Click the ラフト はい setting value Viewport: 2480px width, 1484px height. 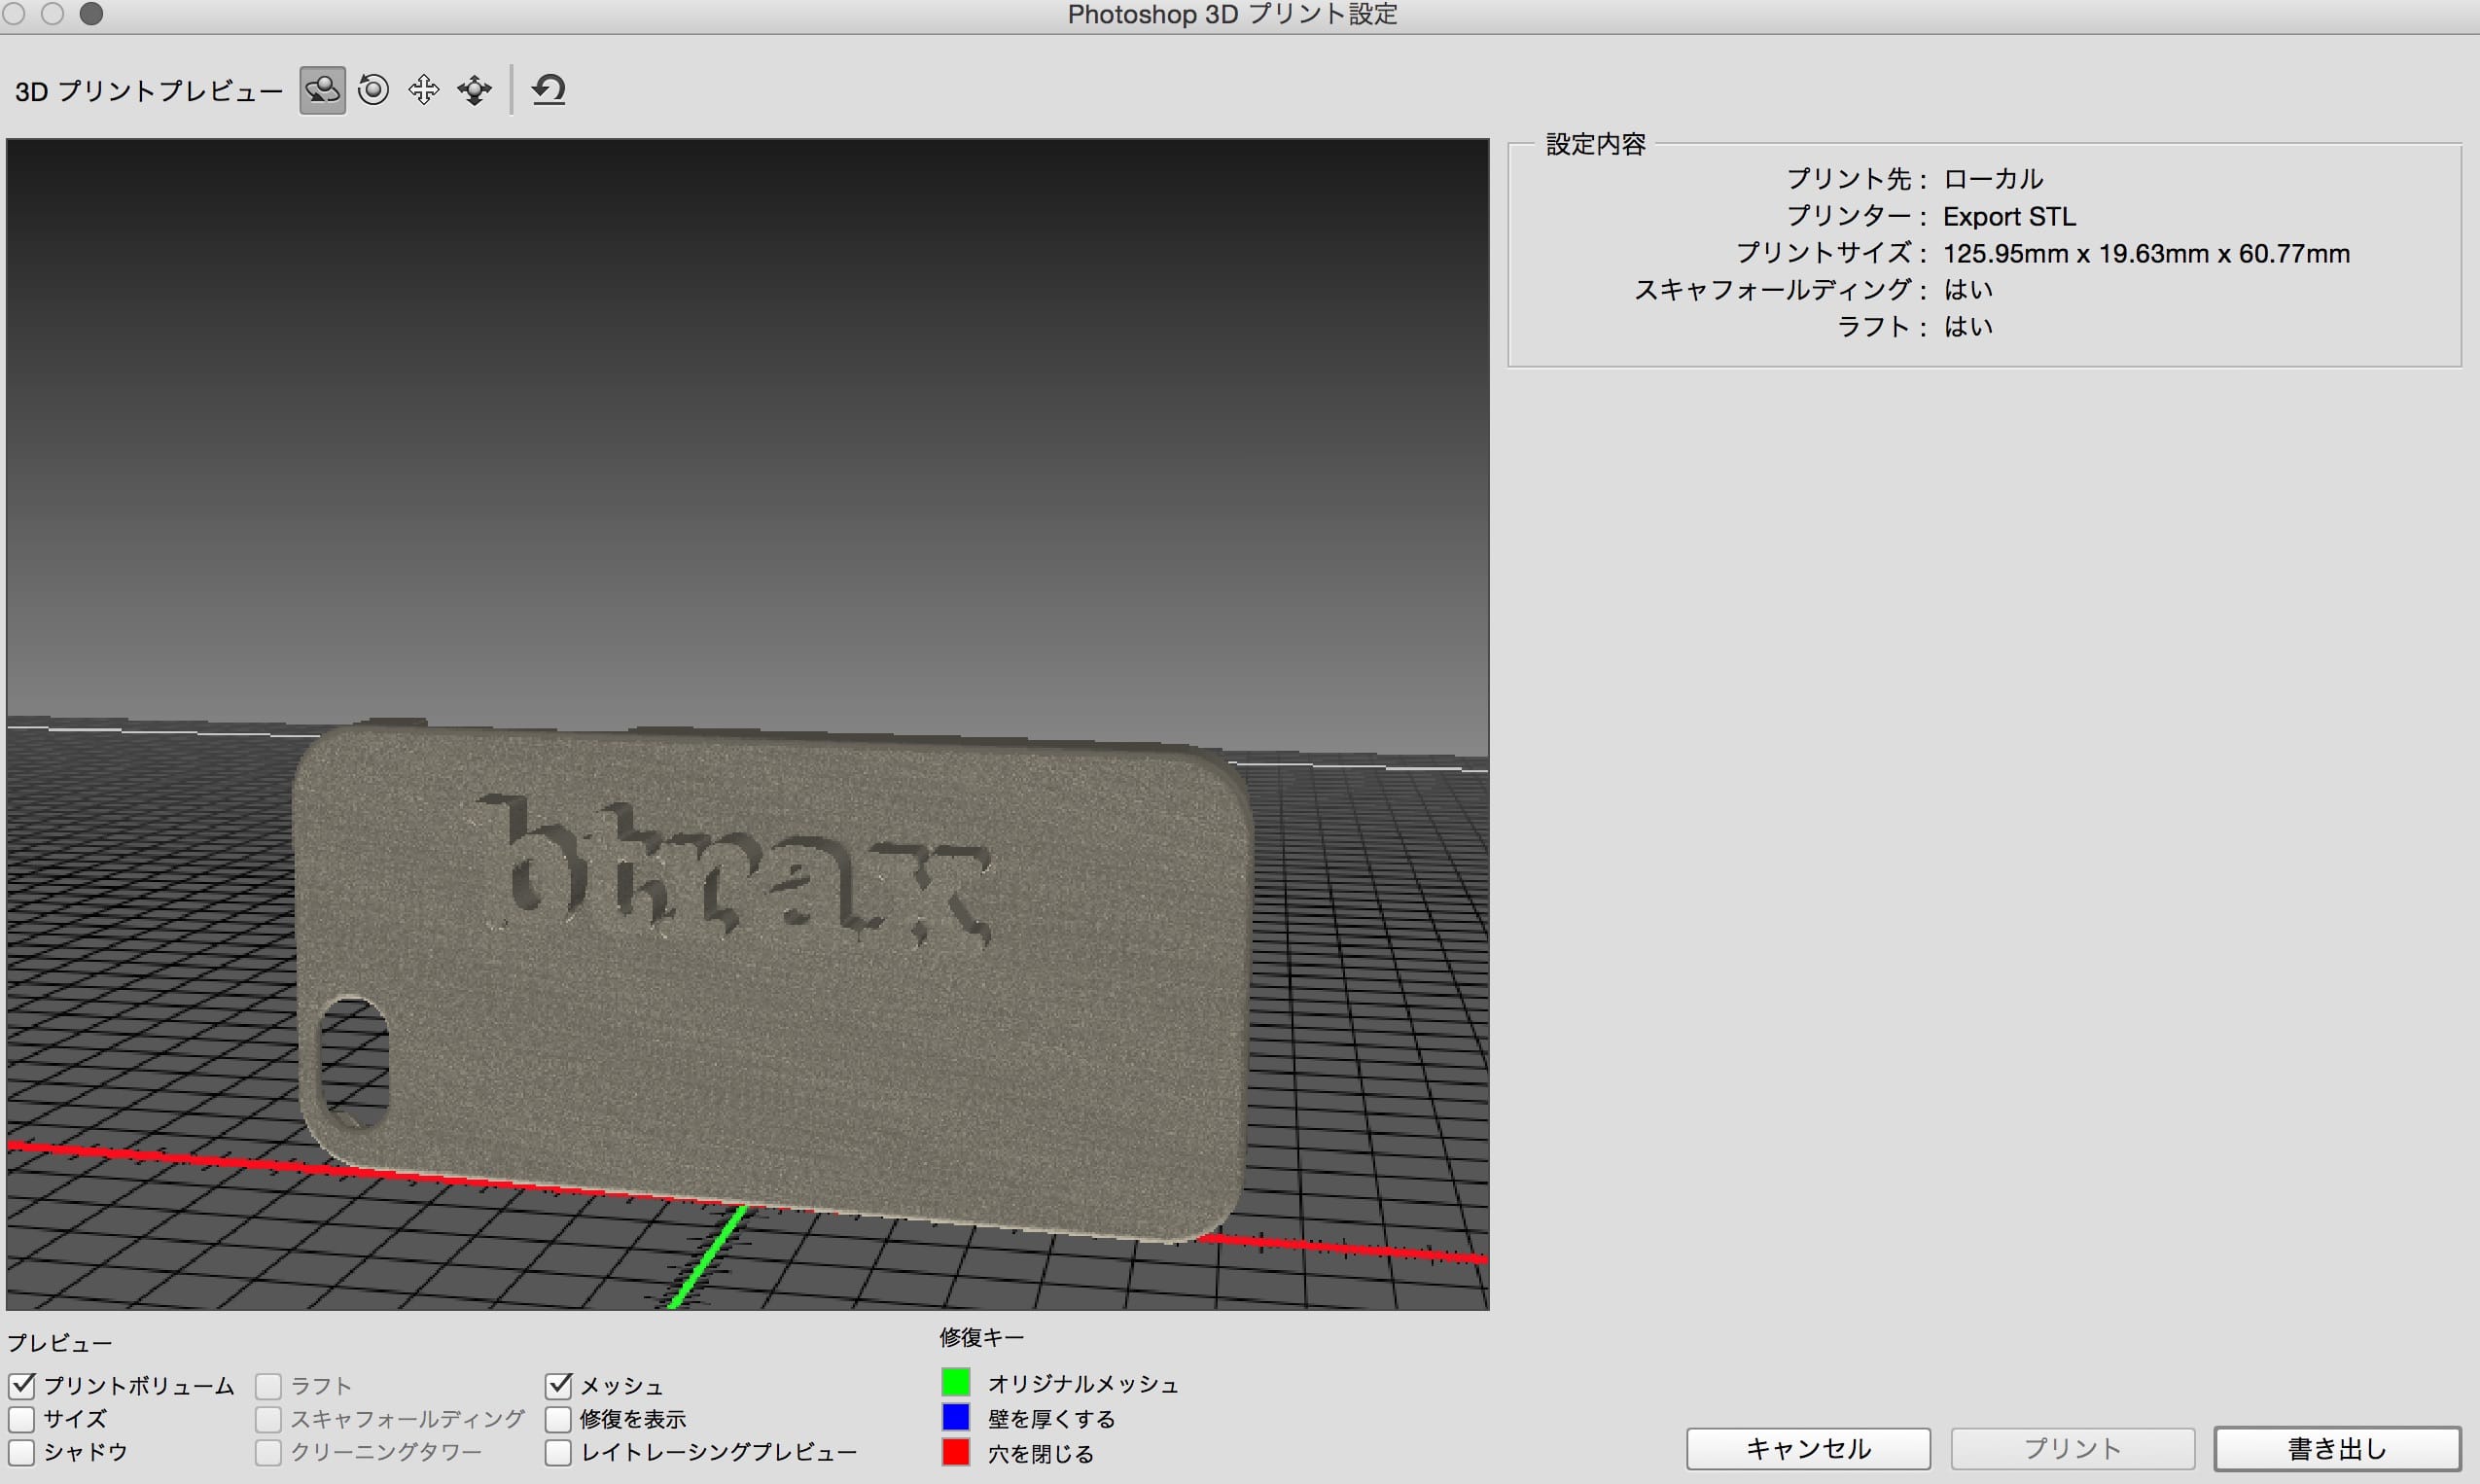[x=1968, y=327]
